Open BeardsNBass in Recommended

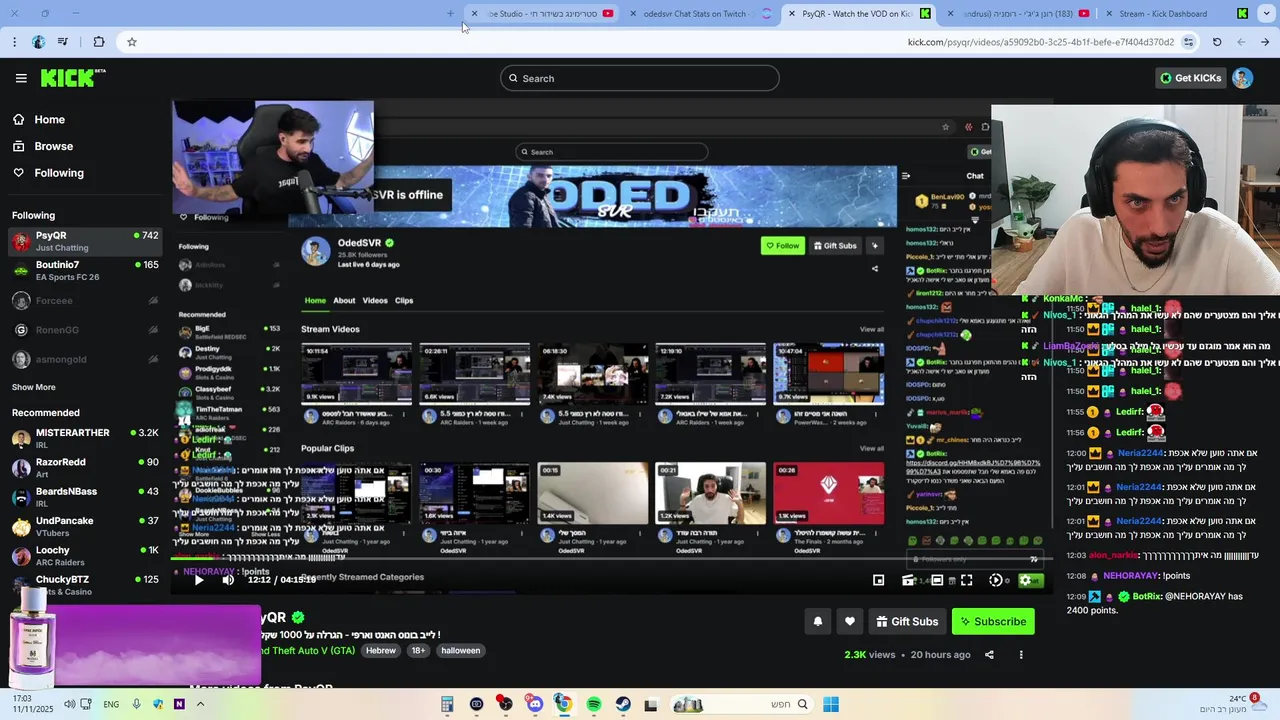click(x=85, y=497)
